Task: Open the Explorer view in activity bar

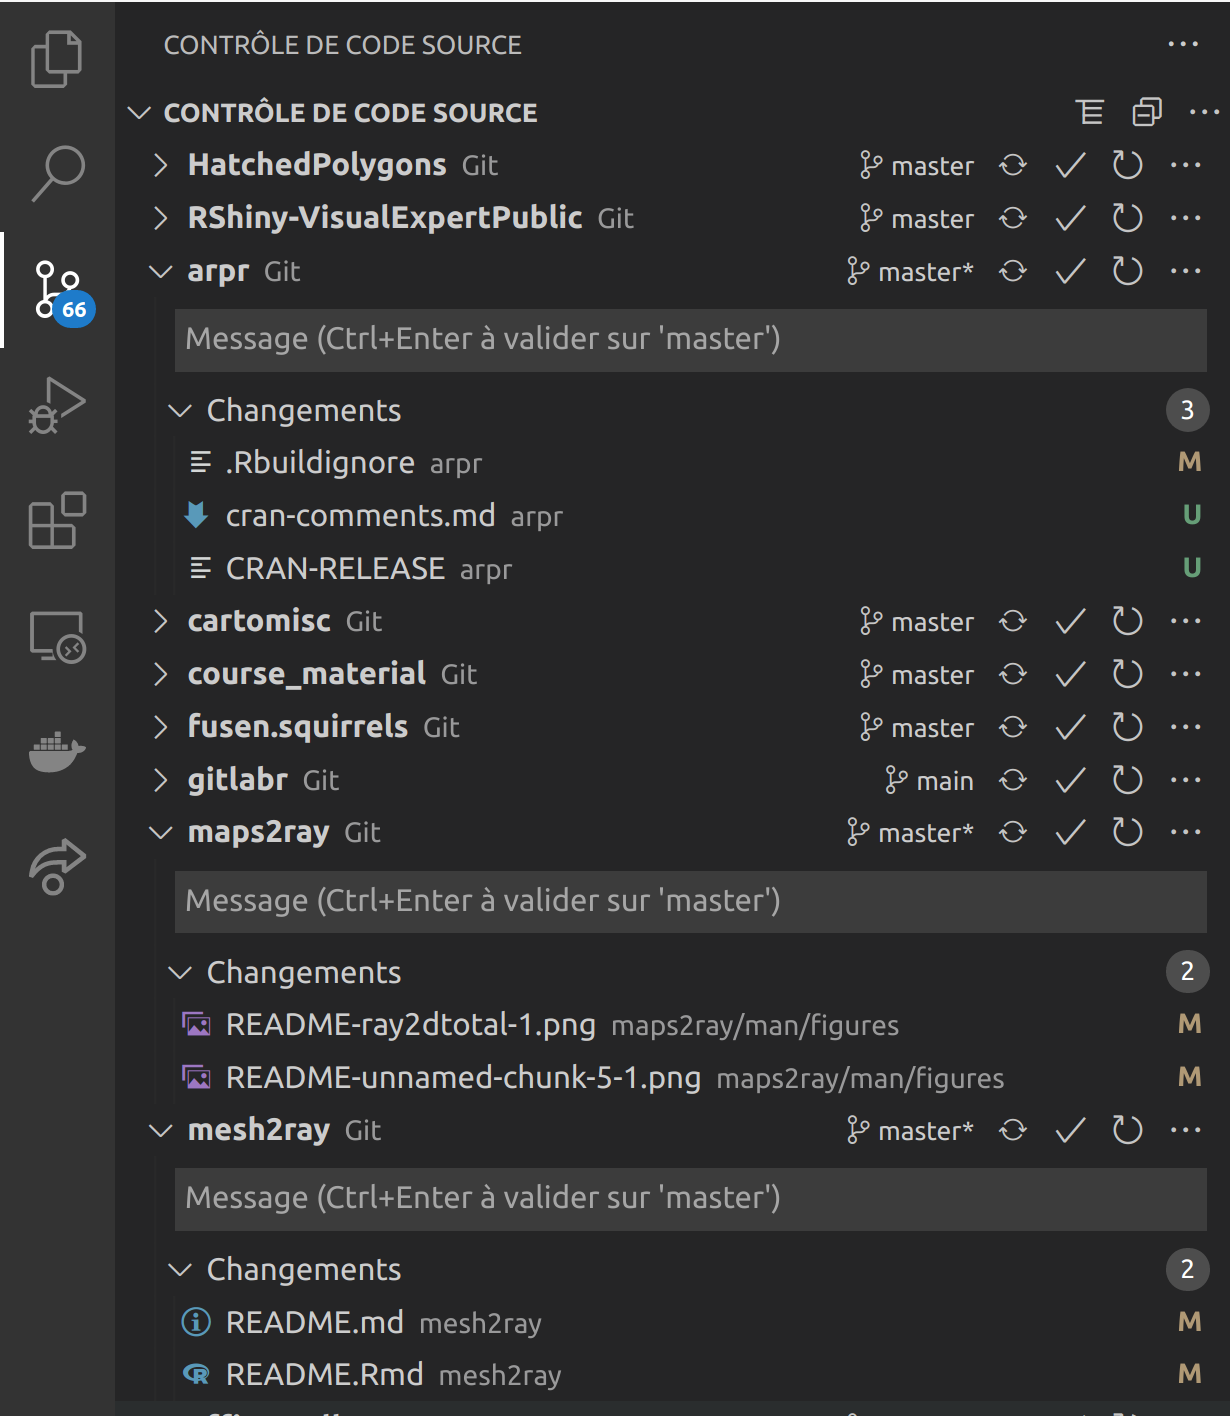Action: [x=57, y=59]
